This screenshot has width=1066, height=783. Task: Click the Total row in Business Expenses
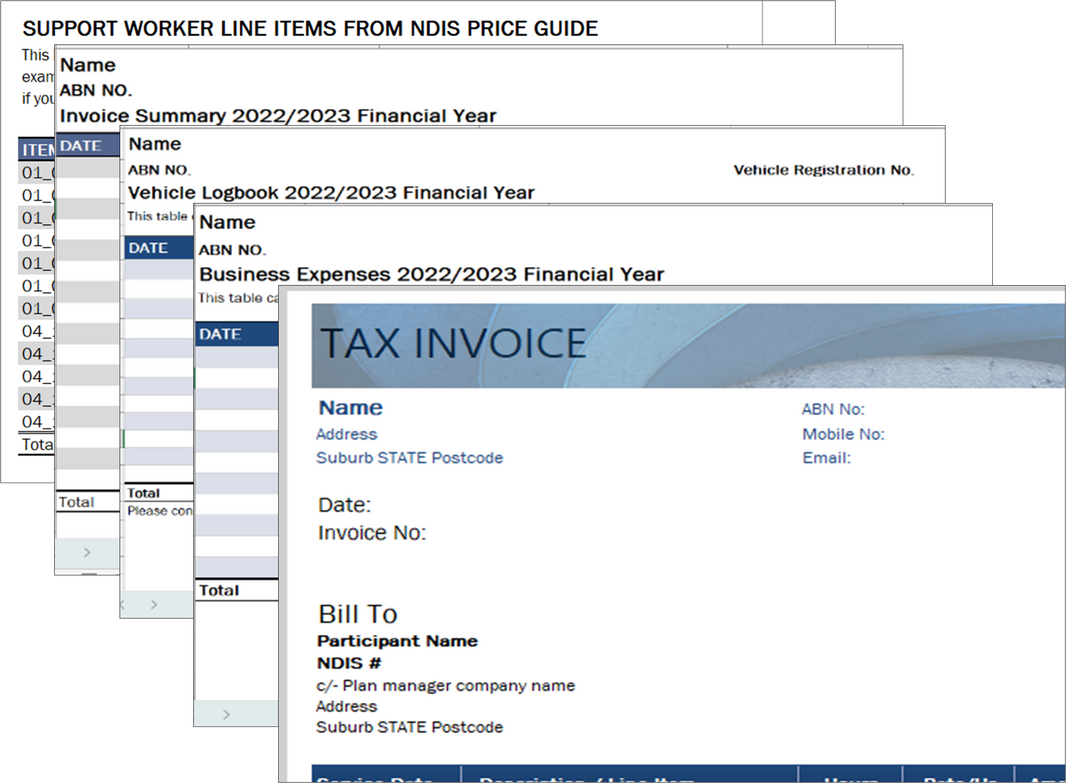(x=219, y=591)
